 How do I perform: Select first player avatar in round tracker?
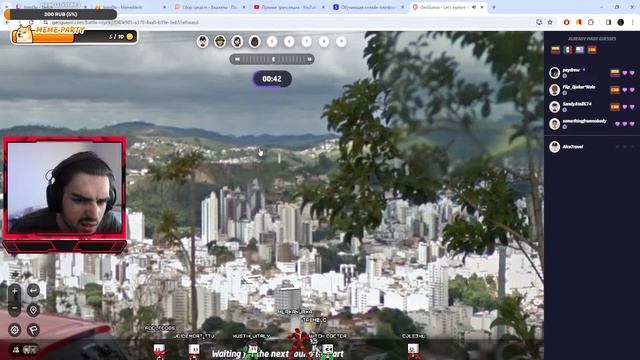point(202,41)
